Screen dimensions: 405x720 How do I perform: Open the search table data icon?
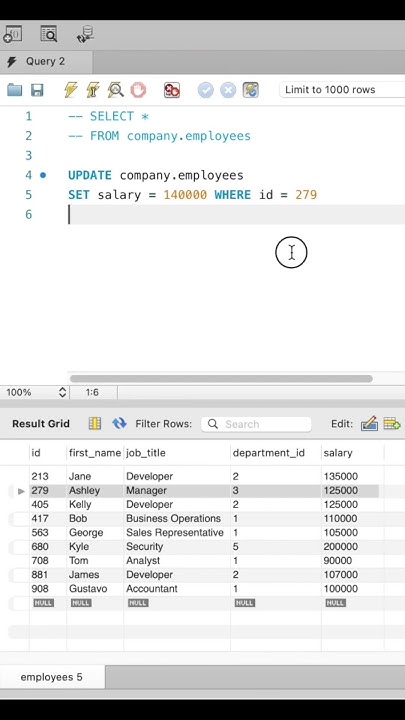(49, 34)
